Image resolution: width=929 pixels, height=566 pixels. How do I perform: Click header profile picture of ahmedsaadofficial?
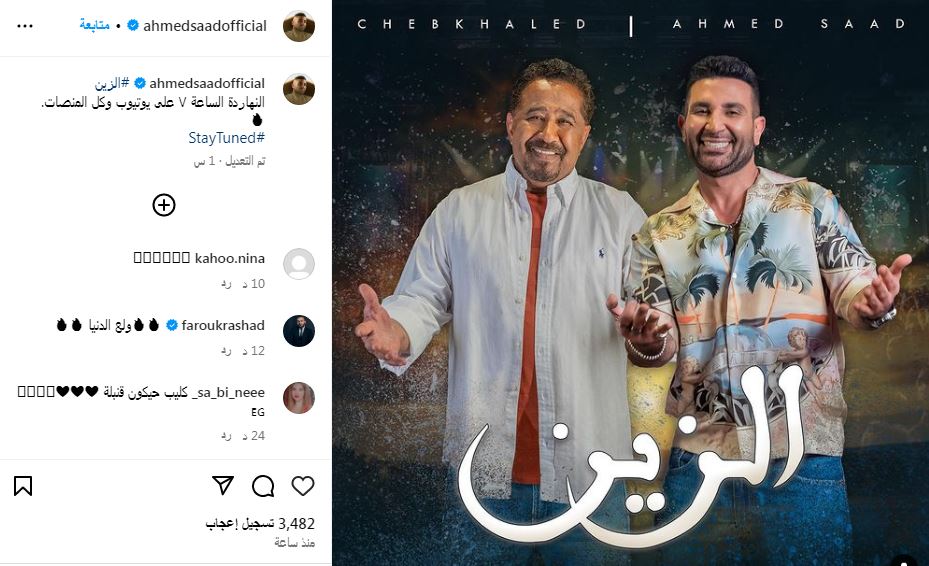(299, 26)
